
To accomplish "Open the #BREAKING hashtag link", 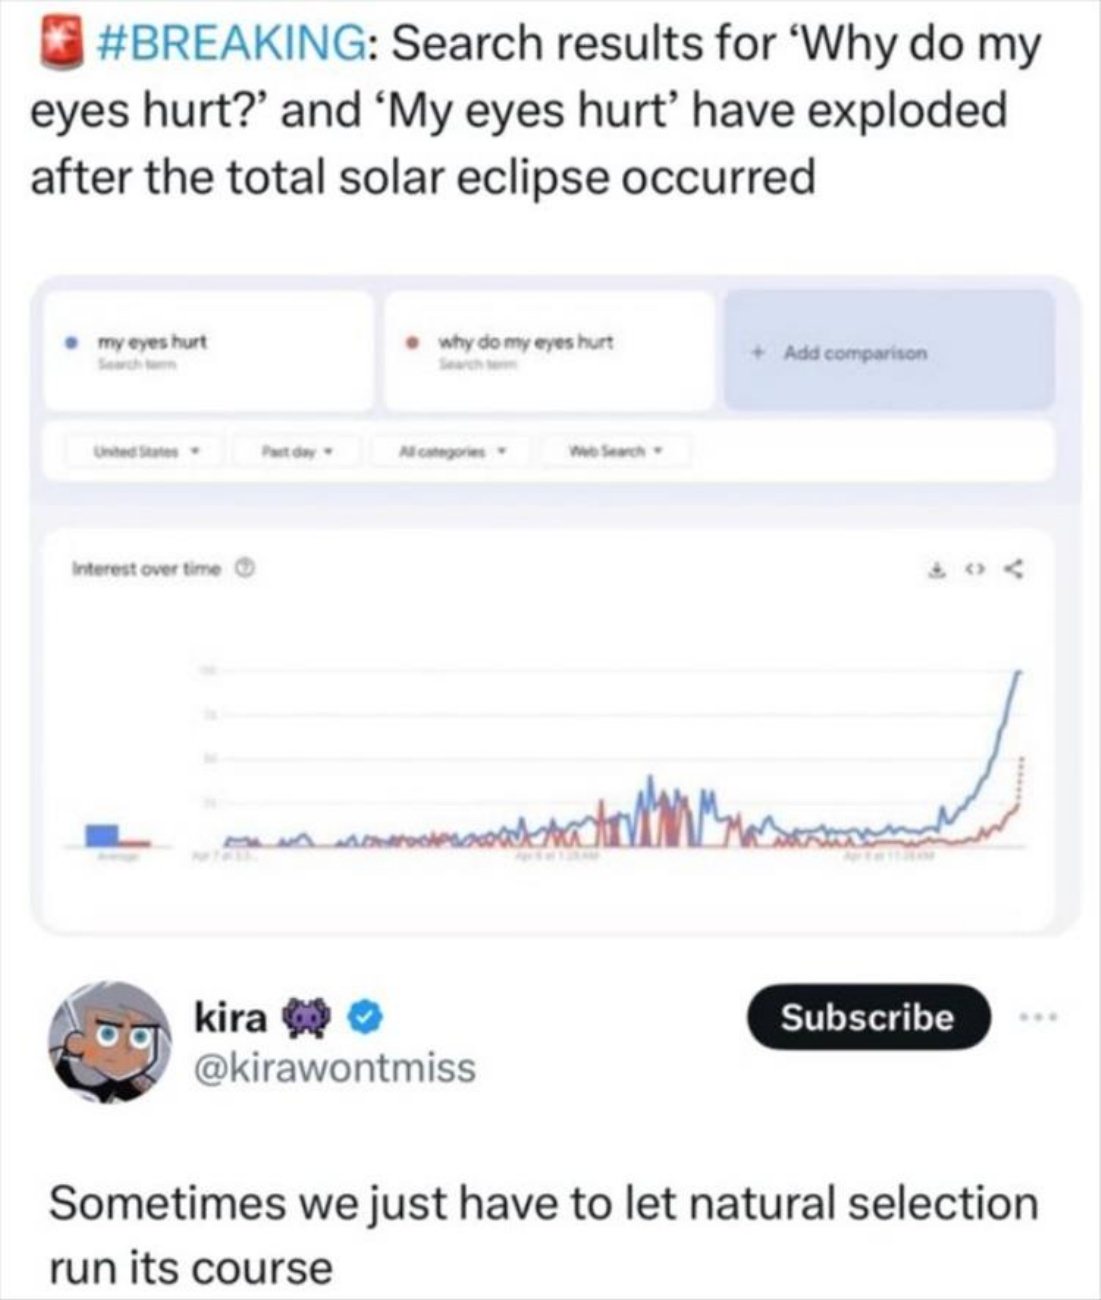I will pos(232,44).
